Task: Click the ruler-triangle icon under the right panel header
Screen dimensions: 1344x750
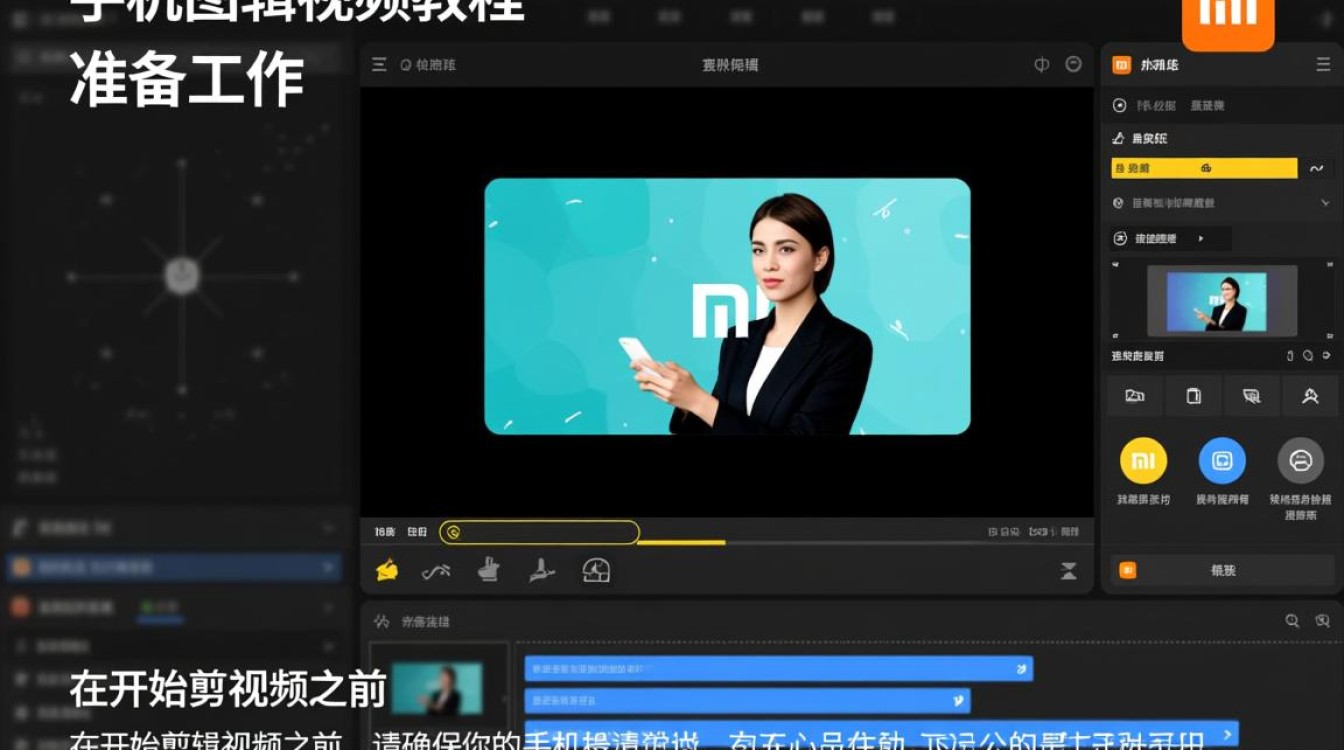Action: (1119, 138)
